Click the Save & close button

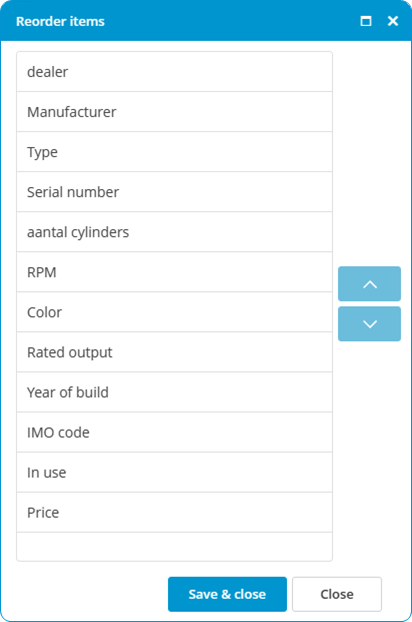[227, 594]
